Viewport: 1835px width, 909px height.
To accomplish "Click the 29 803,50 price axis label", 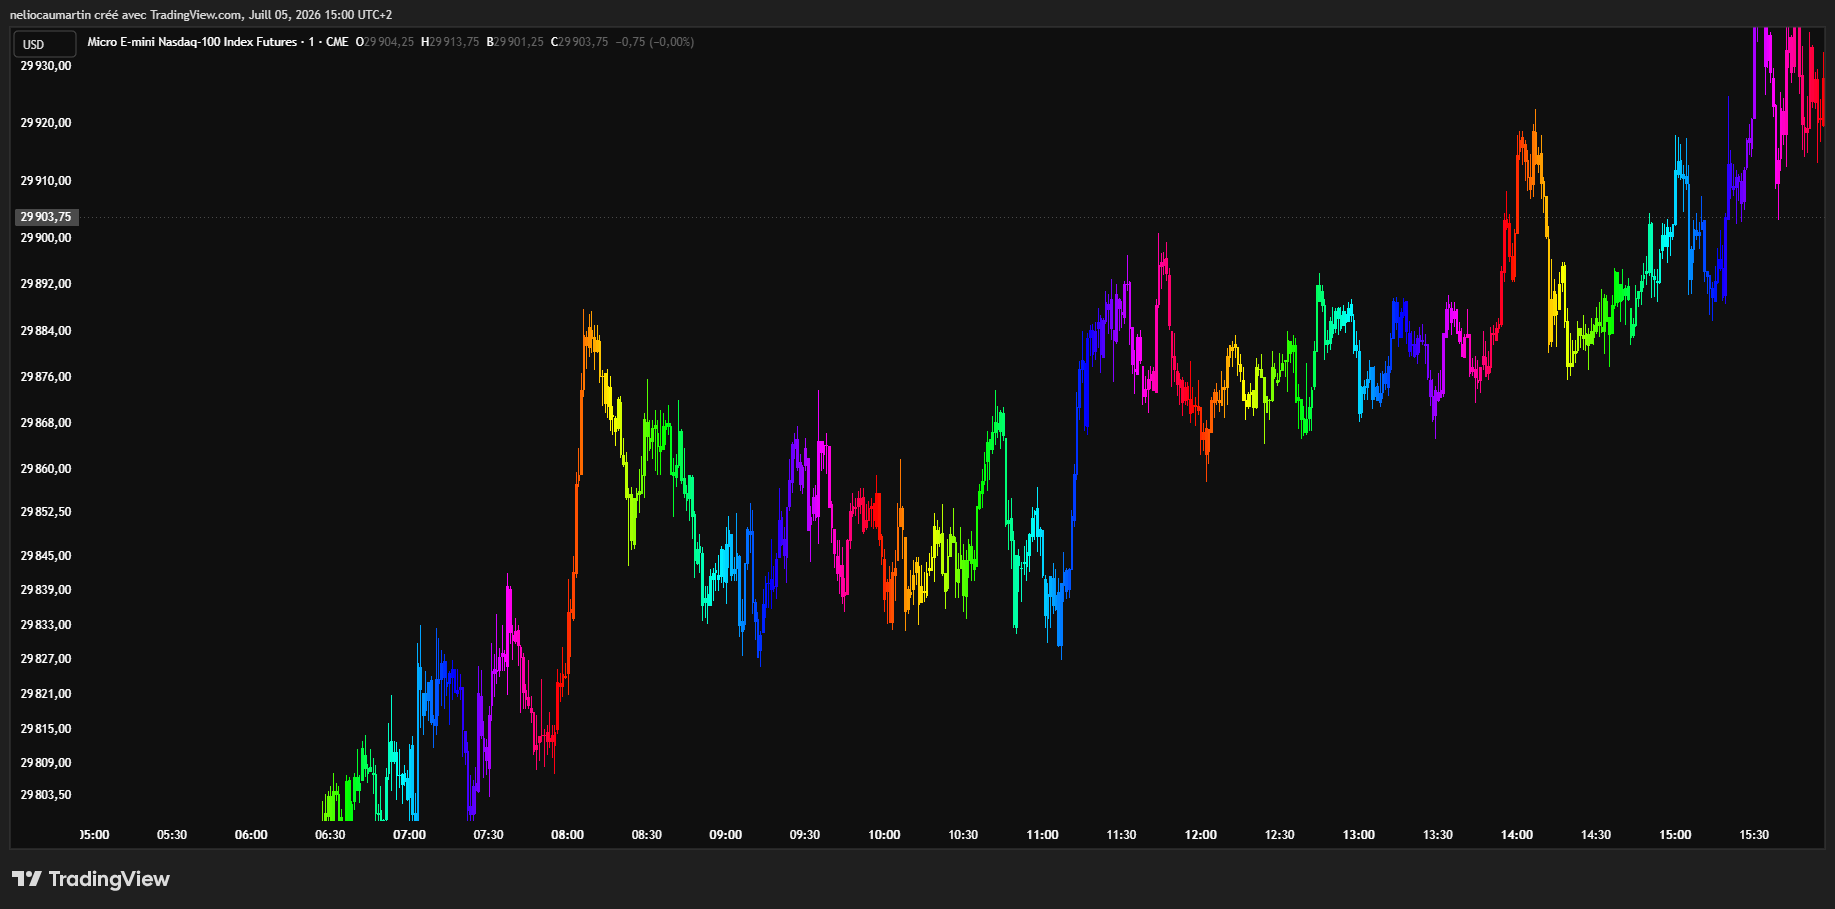I will [x=46, y=795].
